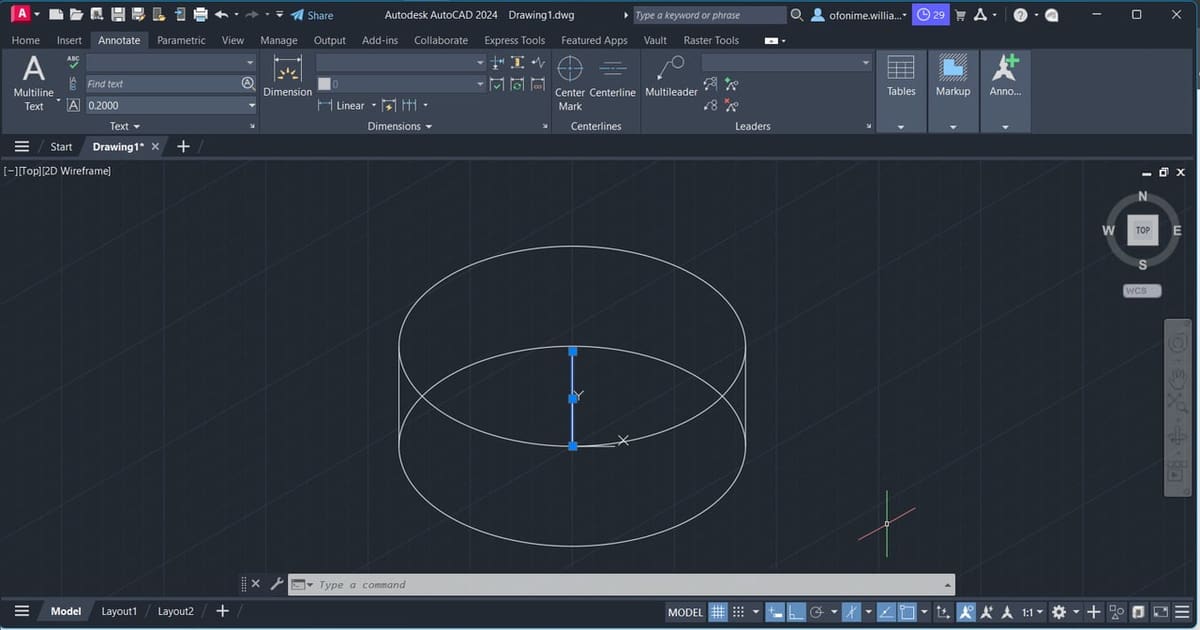The height and width of the screenshot is (630, 1200).
Task: Open the text height 0.2000 dropdown
Action: pos(252,105)
